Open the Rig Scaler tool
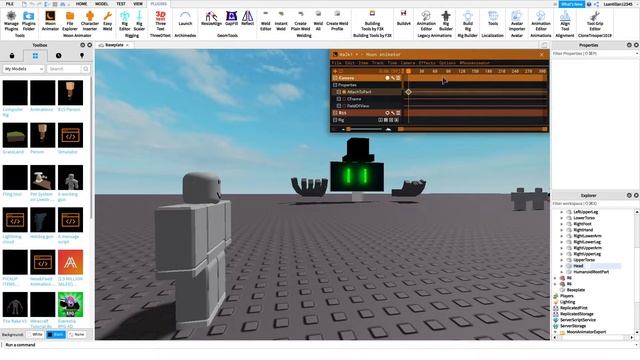 [139, 21]
